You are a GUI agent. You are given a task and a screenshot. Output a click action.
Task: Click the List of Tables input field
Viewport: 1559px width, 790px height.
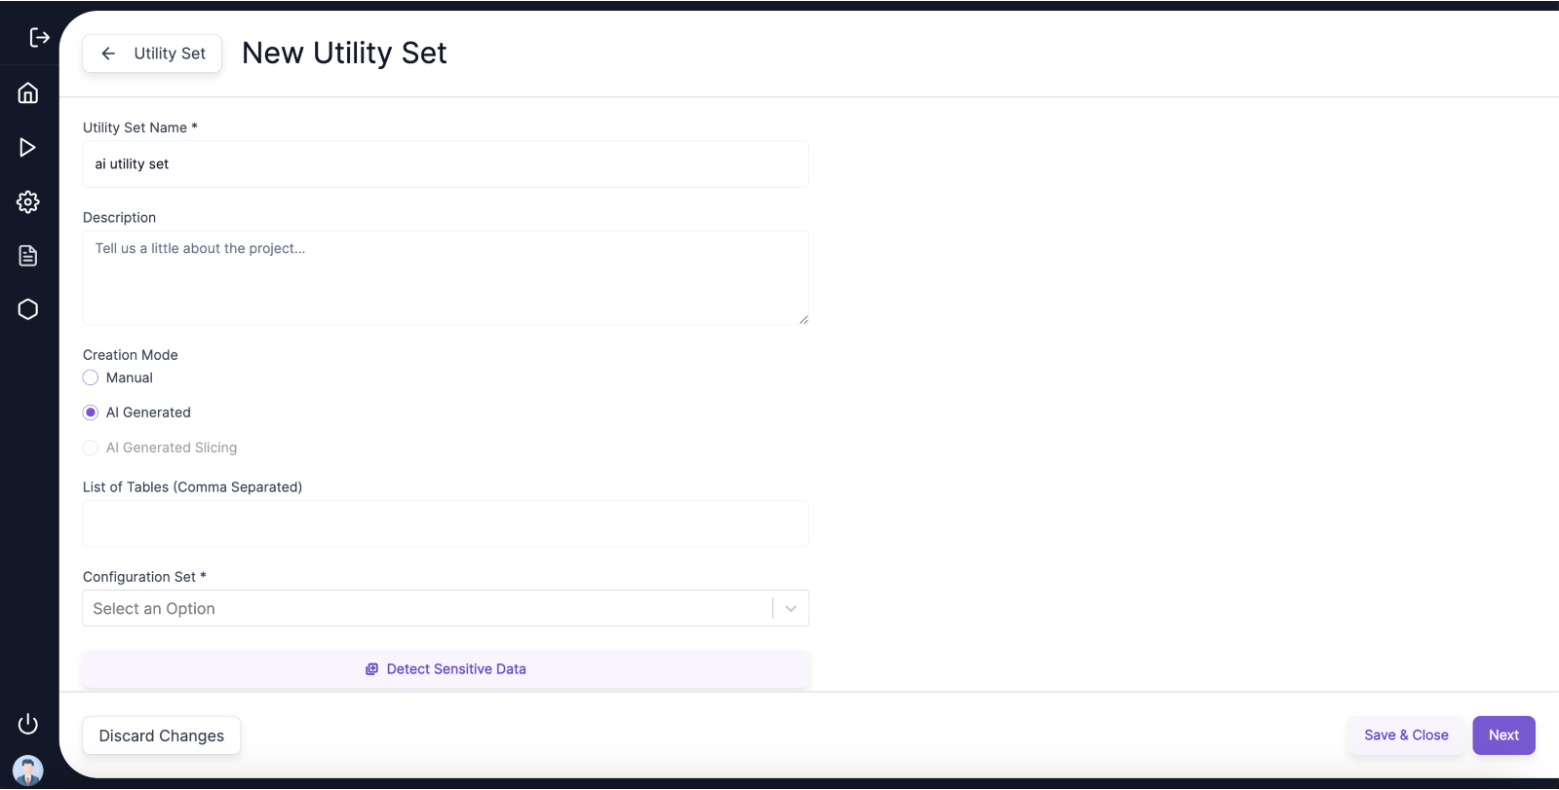445,523
